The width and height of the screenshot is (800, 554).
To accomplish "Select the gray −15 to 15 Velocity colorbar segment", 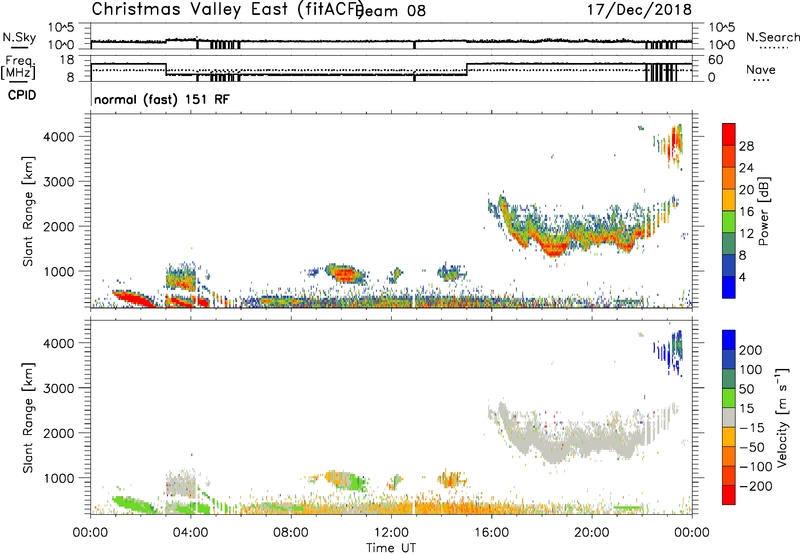I will [729, 418].
